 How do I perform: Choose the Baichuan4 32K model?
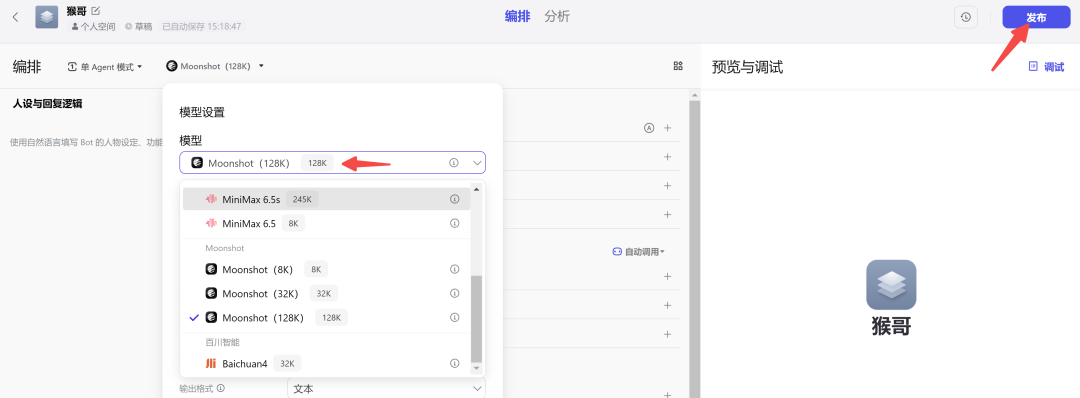click(326, 364)
